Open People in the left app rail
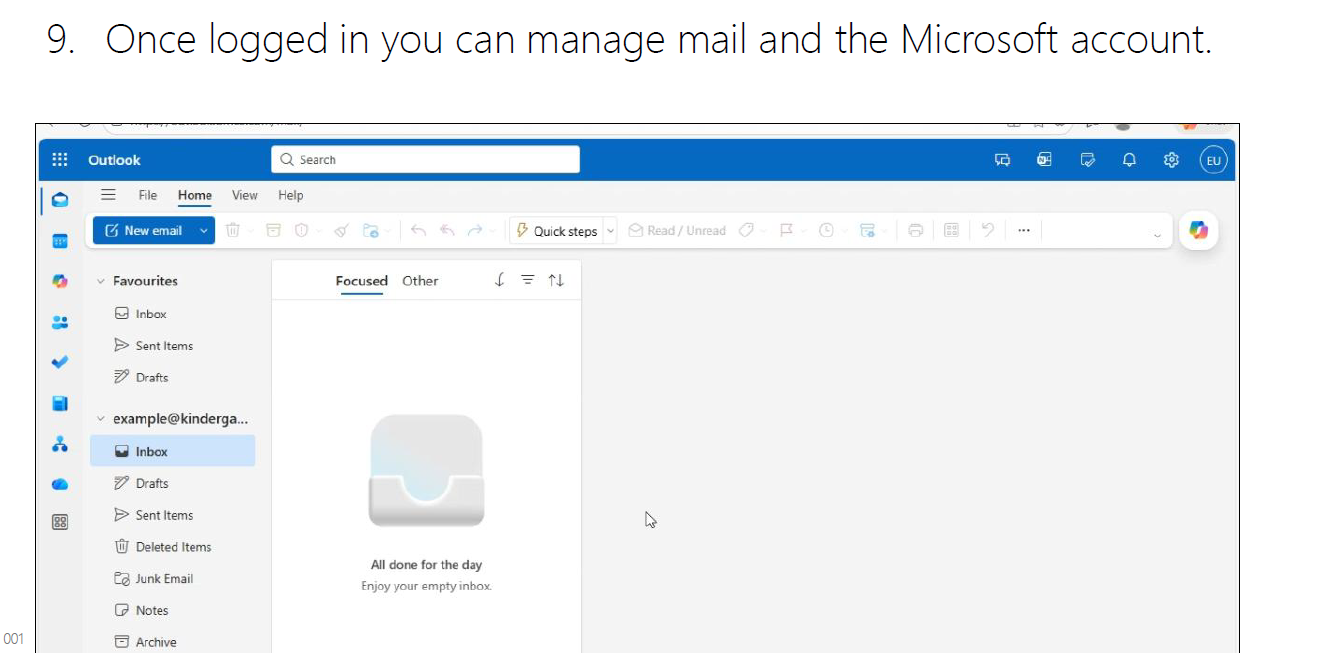 click(60, 322)
